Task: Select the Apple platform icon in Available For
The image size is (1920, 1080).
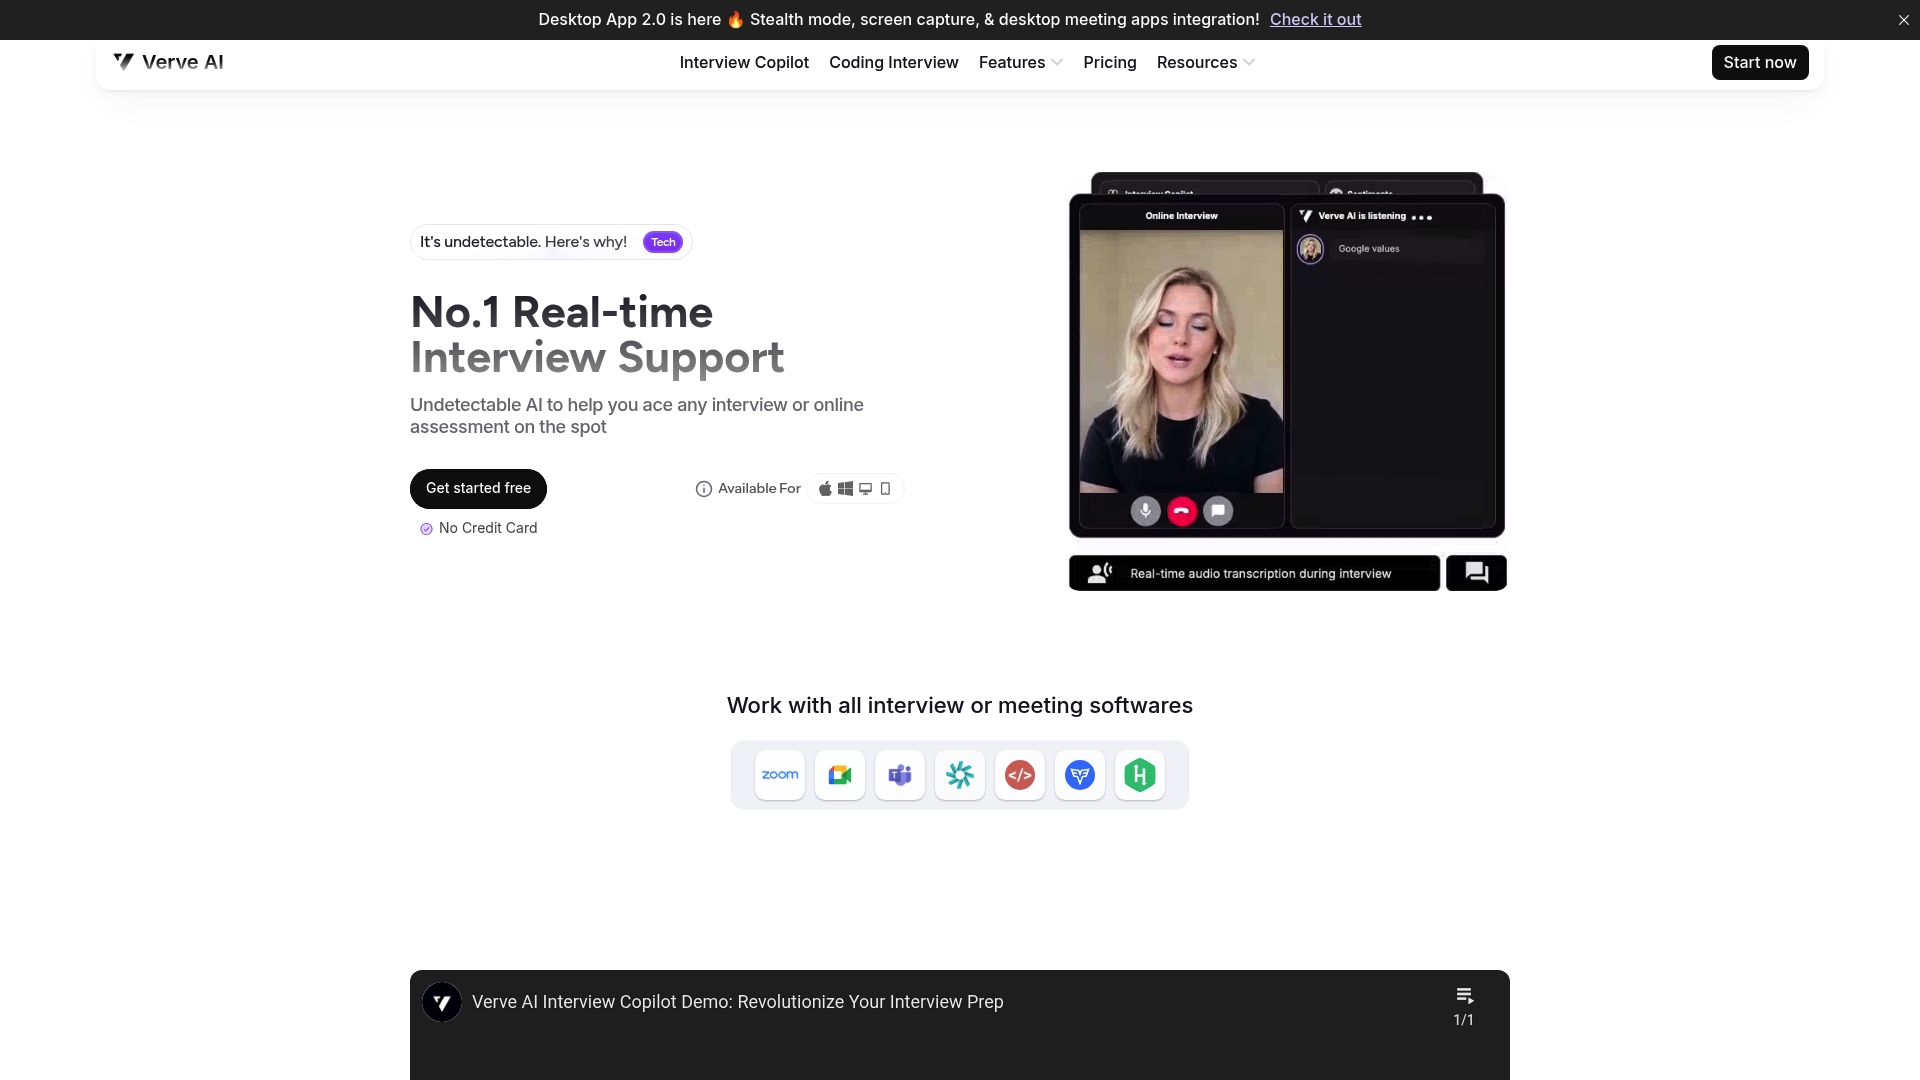Action: (x=825, y=488)
